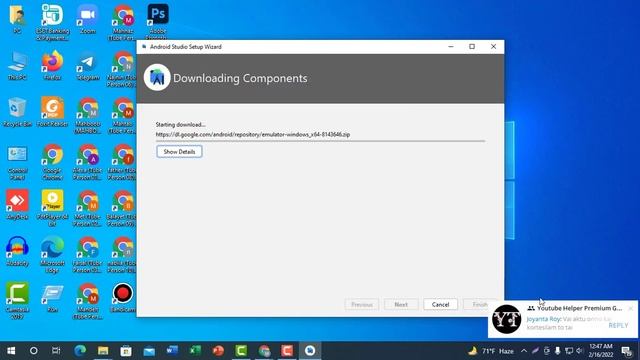Select the Telegram desktop icon
This screenshot has height=360, width=640.
coord(87,65)
